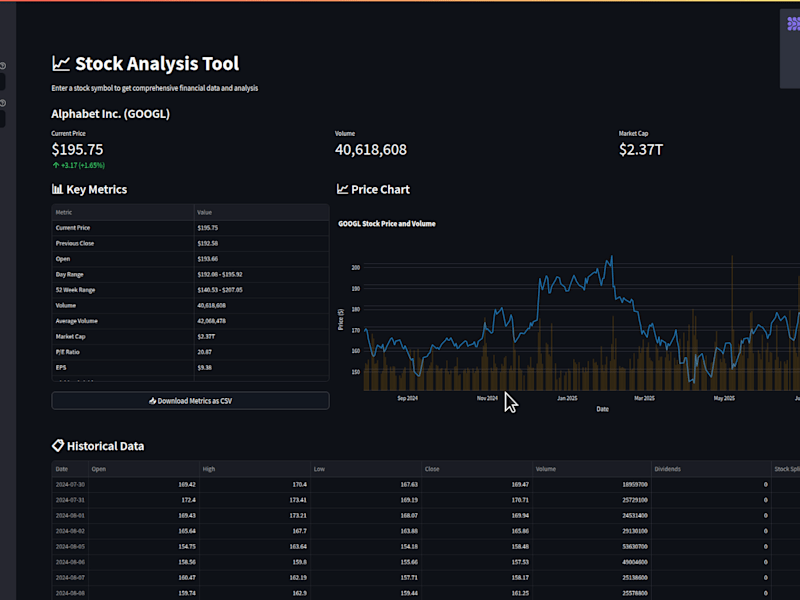Click the GOOGL Stock Price and Volume chart title
Screen dimensions: 800x600
[387, 223]
